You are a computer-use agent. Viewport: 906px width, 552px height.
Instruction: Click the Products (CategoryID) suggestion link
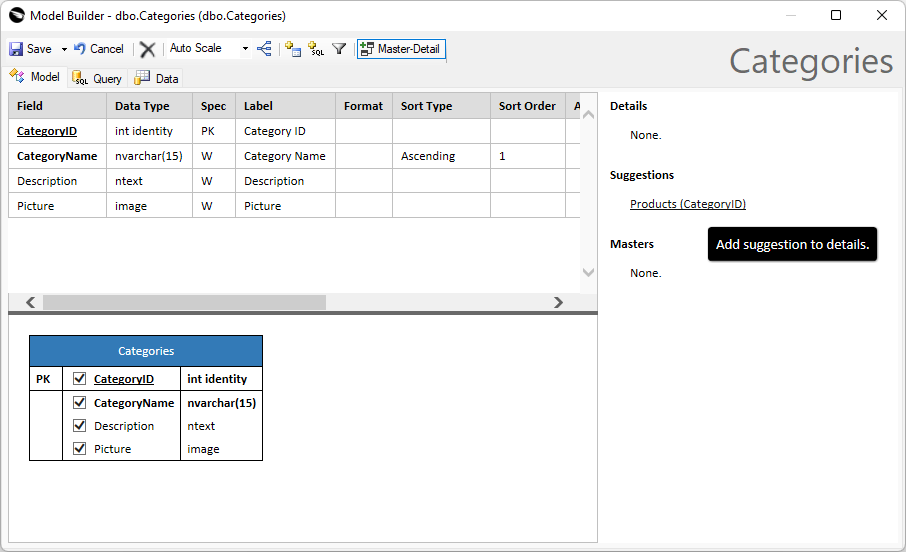pyautogui.click(x=687, y=204)
